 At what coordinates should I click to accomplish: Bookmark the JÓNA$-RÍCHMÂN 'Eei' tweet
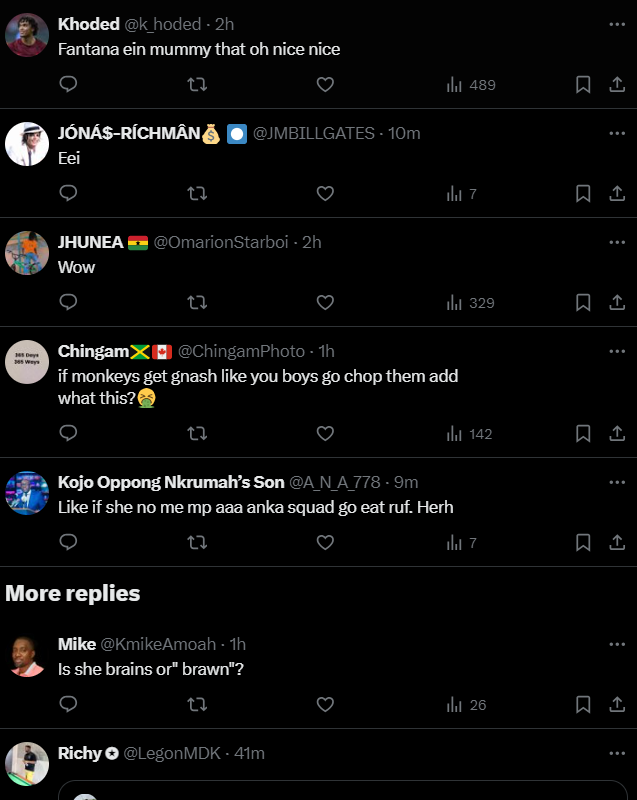583,193
